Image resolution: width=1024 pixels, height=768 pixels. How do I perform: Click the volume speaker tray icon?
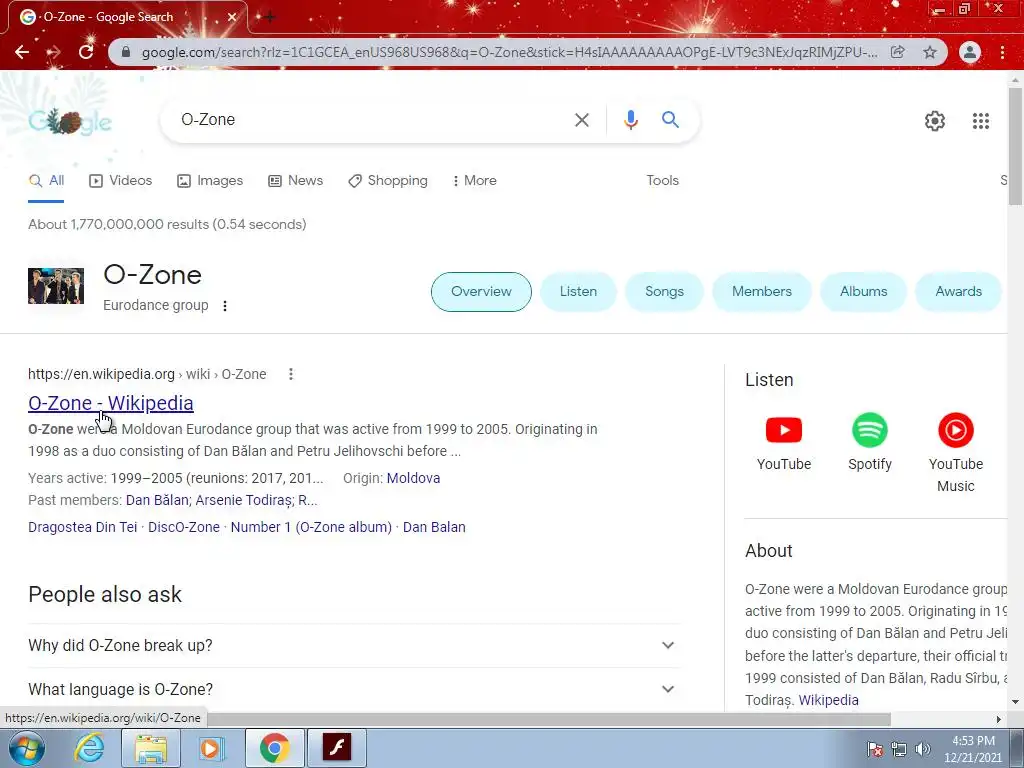[923, 749]
